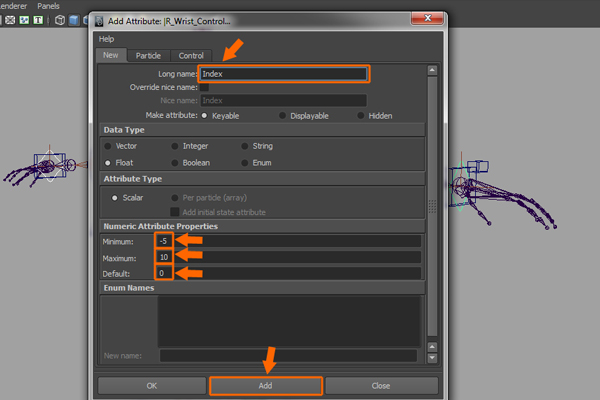
Task: Click the green T viewport toolbar icon
Action: coord(38,20)
